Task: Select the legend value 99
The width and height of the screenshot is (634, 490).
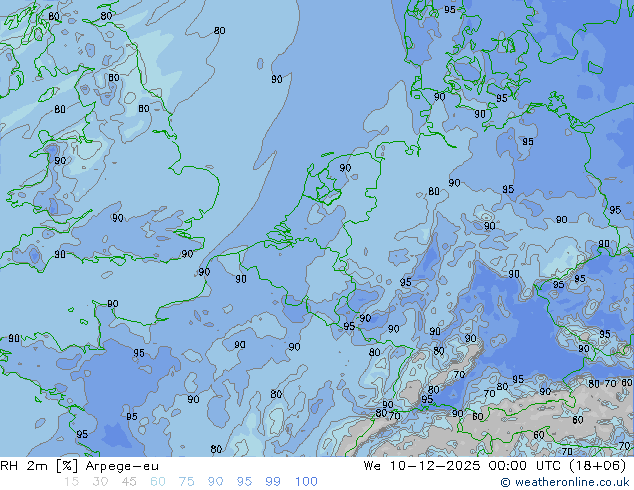Action: tap(273, 482)
